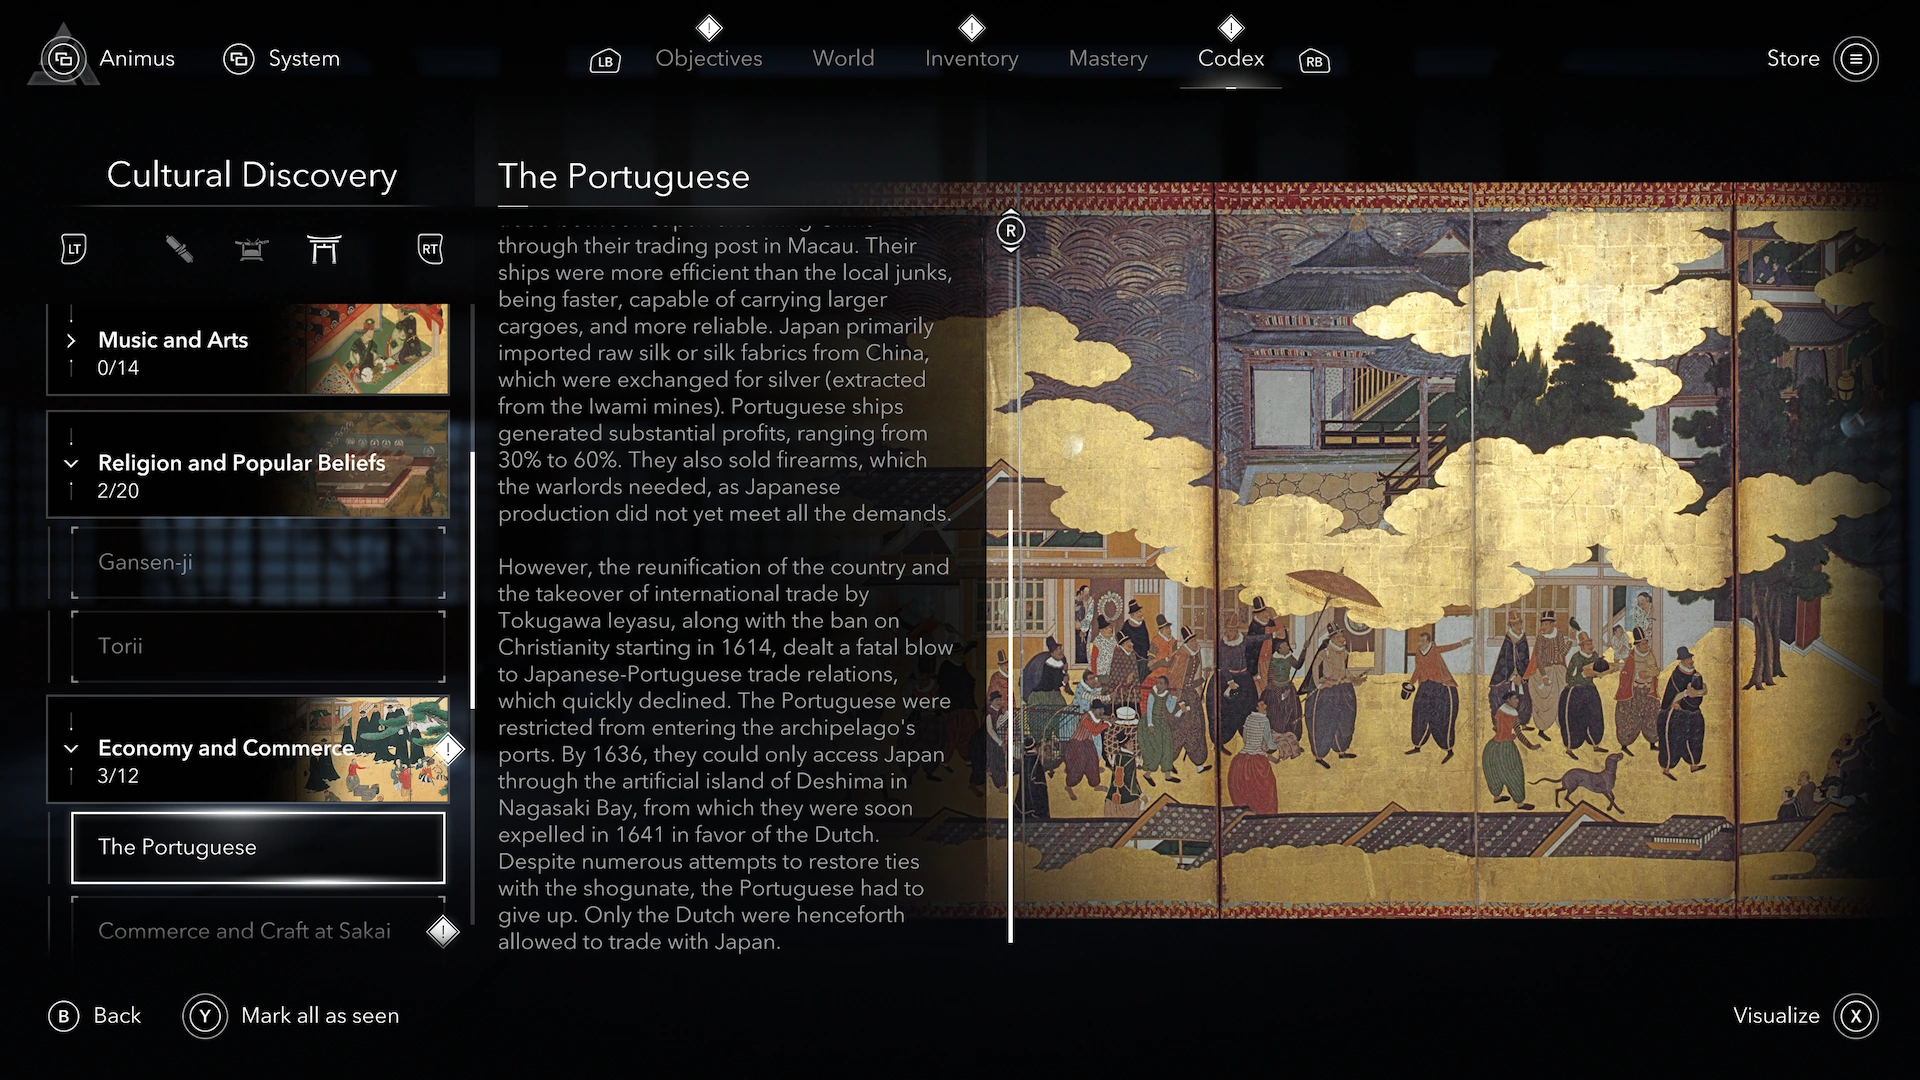The height and width of the screenshot is (1080, 1920).
Task: Select the table-shaped category filter icon
Action: (252, 249)
